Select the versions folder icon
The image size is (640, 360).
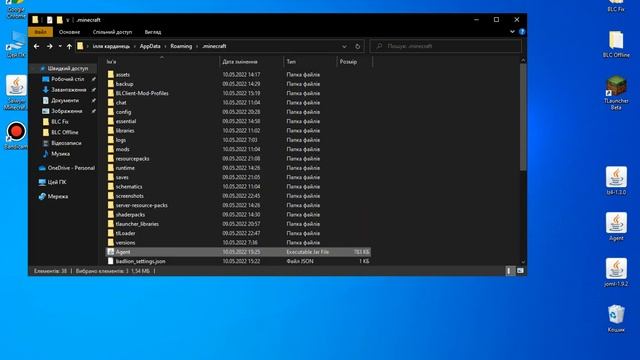[111, 243]
